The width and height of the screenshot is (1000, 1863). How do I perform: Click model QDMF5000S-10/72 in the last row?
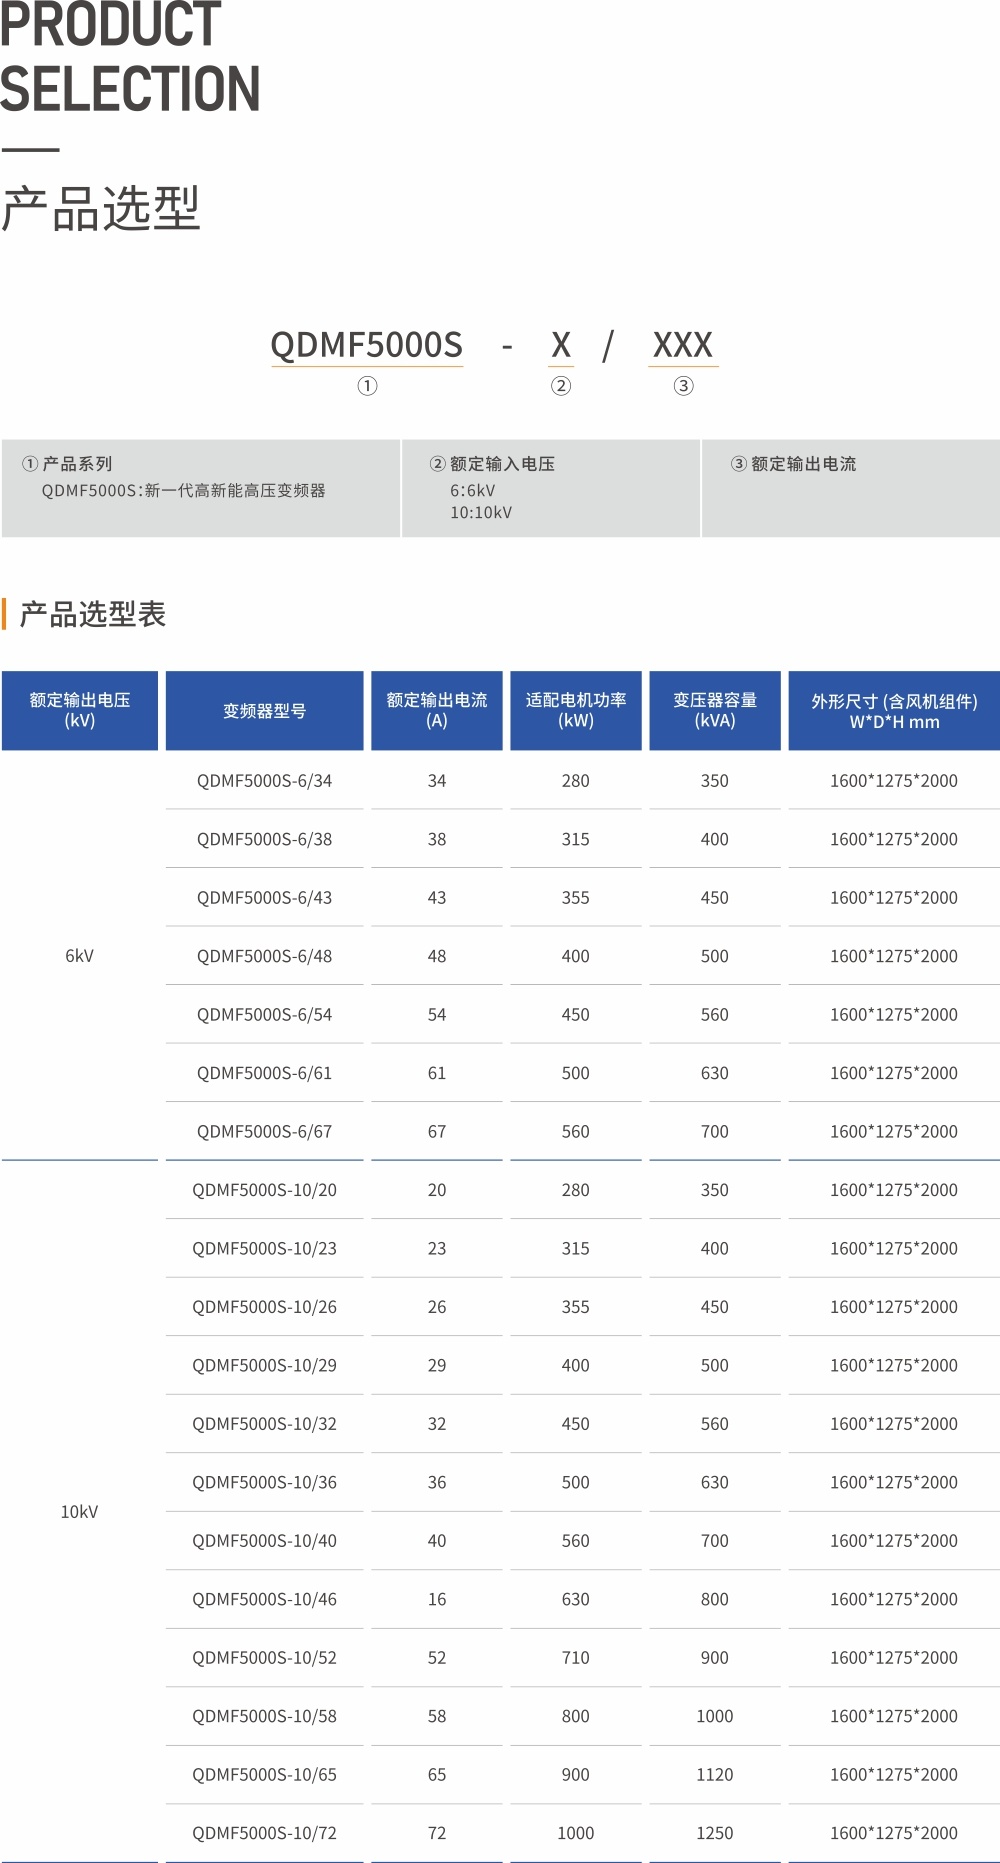pos(264,1833)
